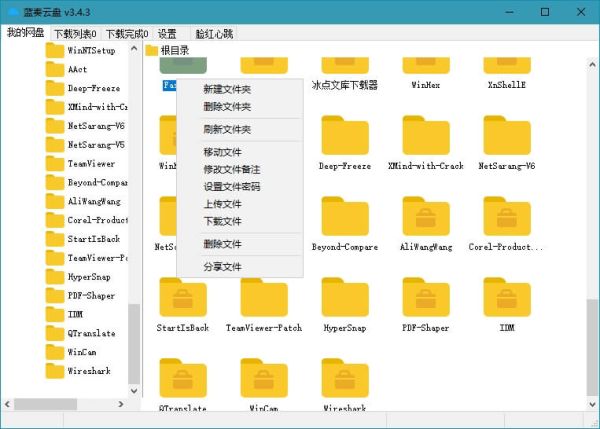Open the 冰点文库下载器 folder in the grid
Viewport: 600px width, 429px height.
[345, 73]
